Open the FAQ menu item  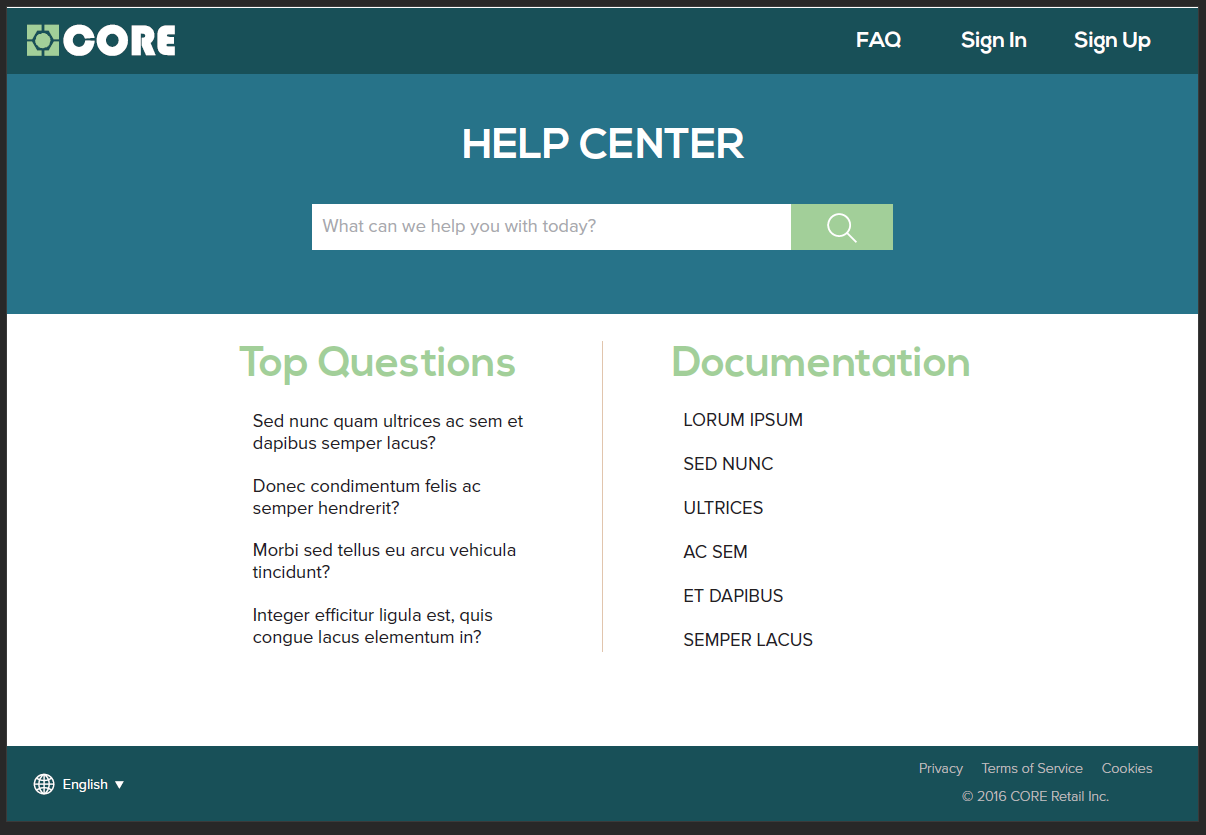coord(878,40)
